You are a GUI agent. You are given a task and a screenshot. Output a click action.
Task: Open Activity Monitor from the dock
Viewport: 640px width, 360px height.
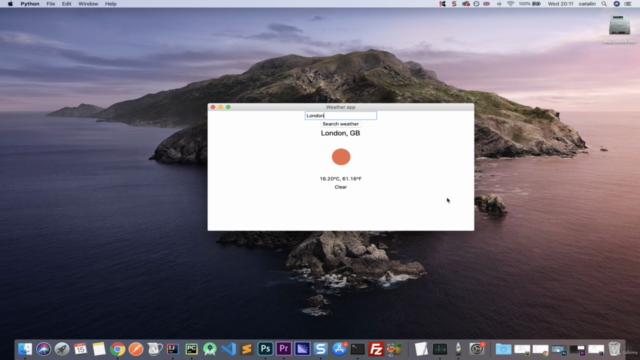[440, 349]
